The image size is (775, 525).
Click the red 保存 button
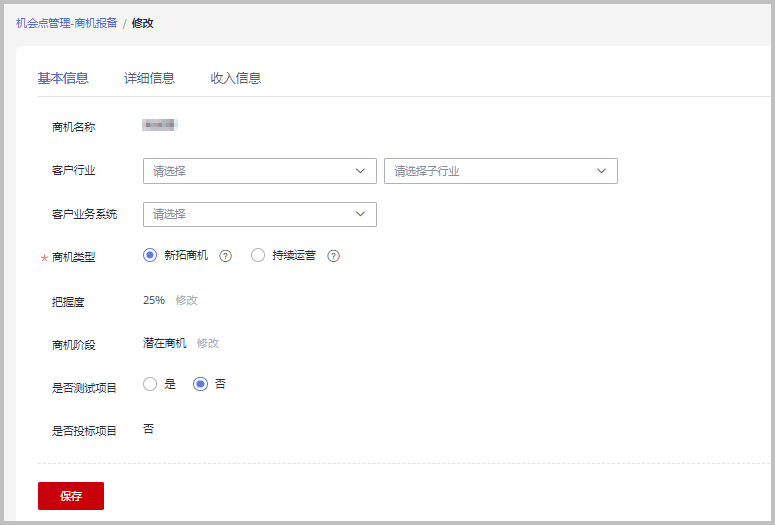click(x=71, y=496)
